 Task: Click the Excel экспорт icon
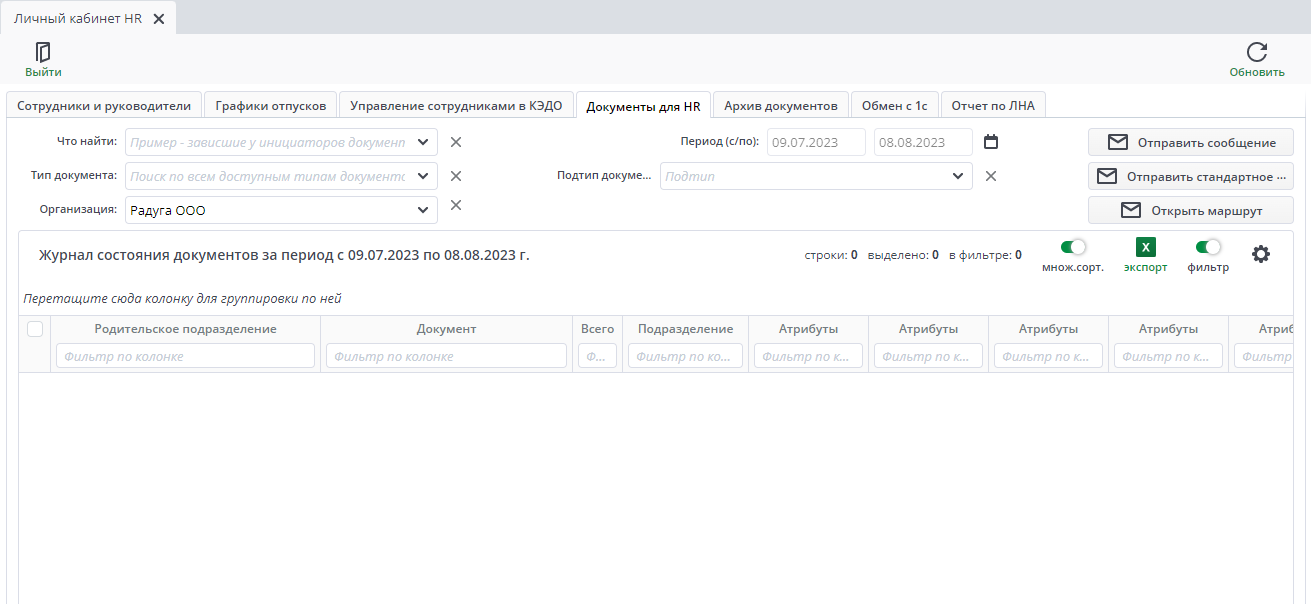pyautogui.click(x=1146, y=248)
